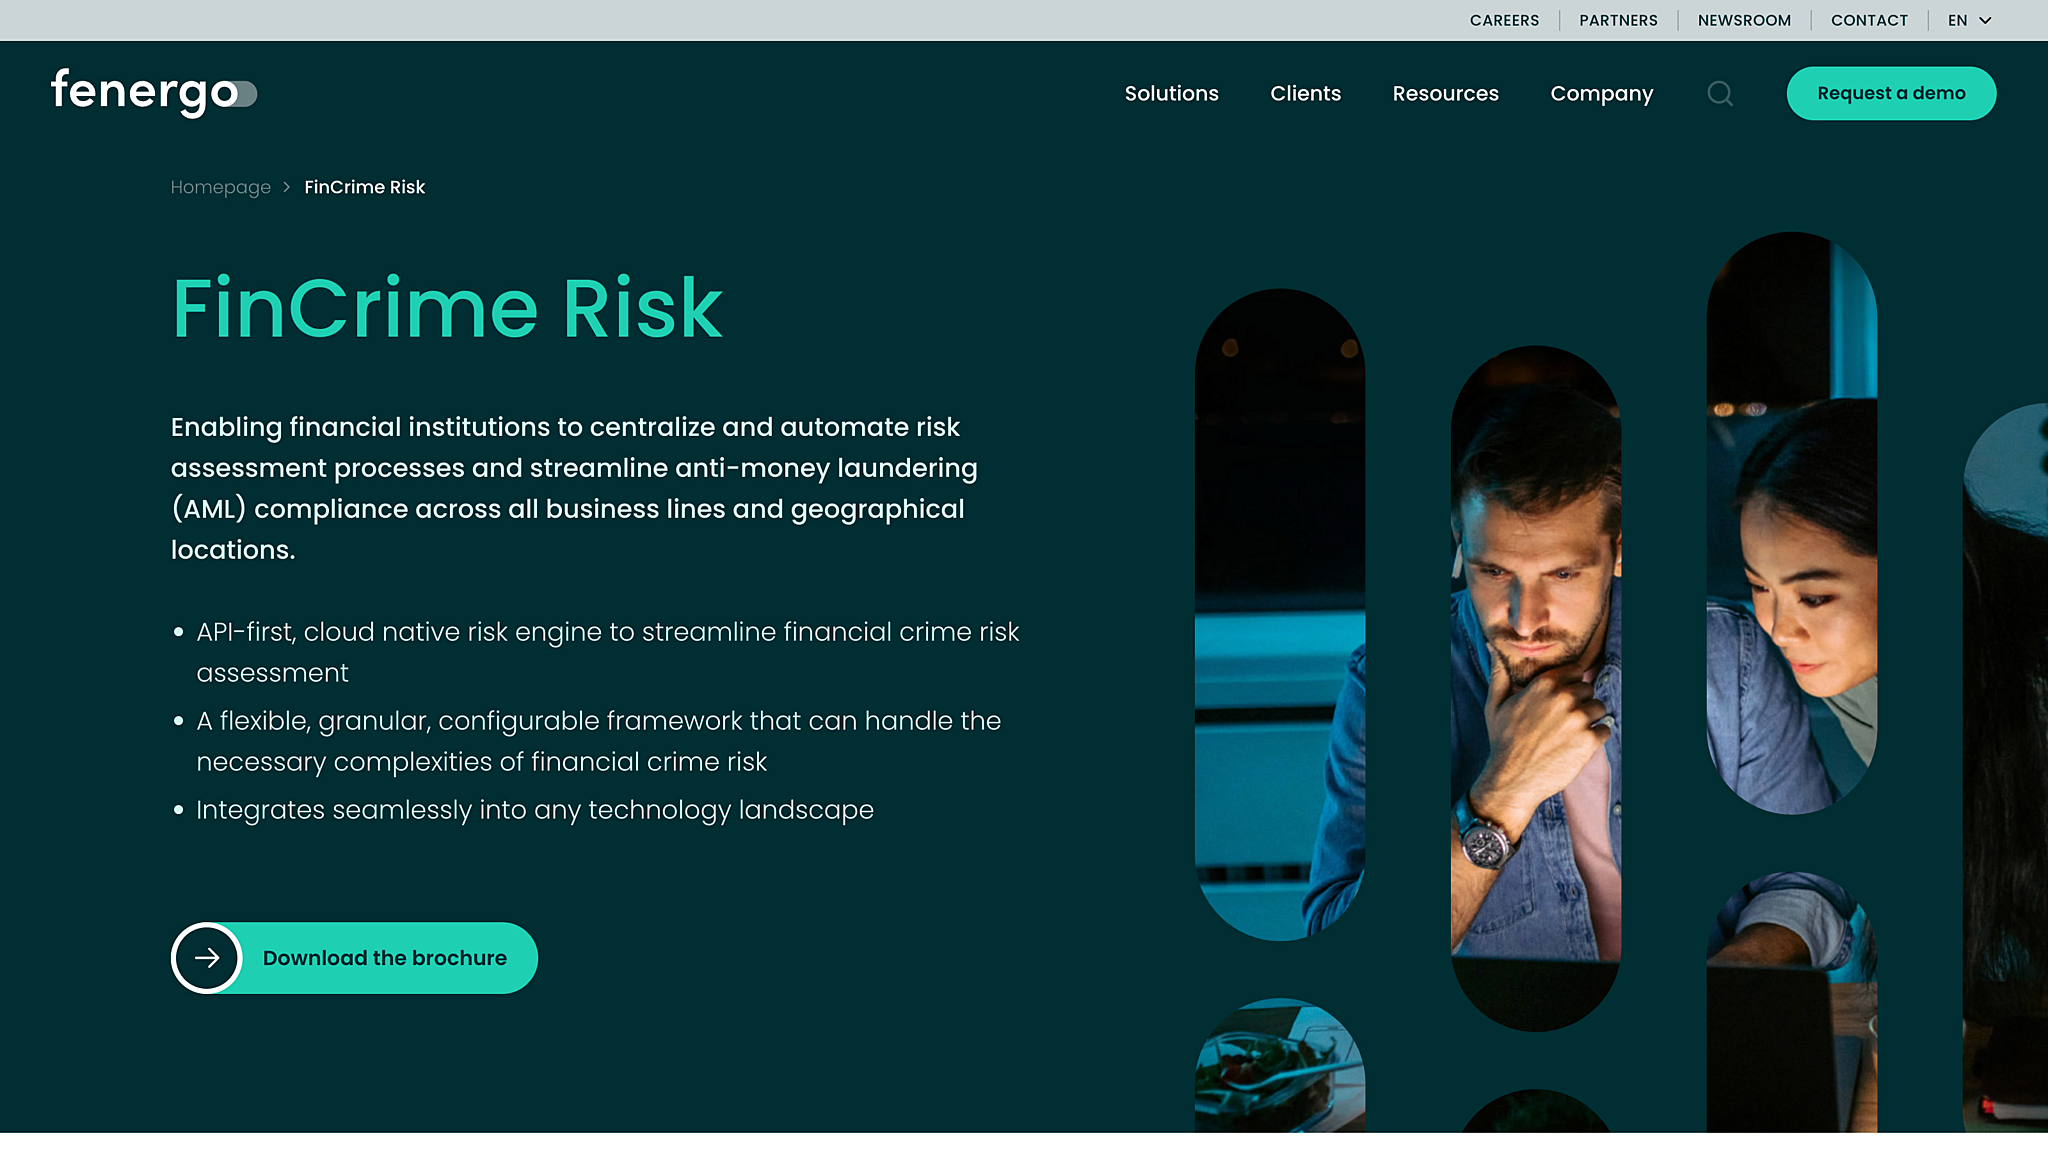Viewport: 2048px width, 1152px height.
Task: Click the arrow circle on brochure button
Action: click(x=207, y=958)
